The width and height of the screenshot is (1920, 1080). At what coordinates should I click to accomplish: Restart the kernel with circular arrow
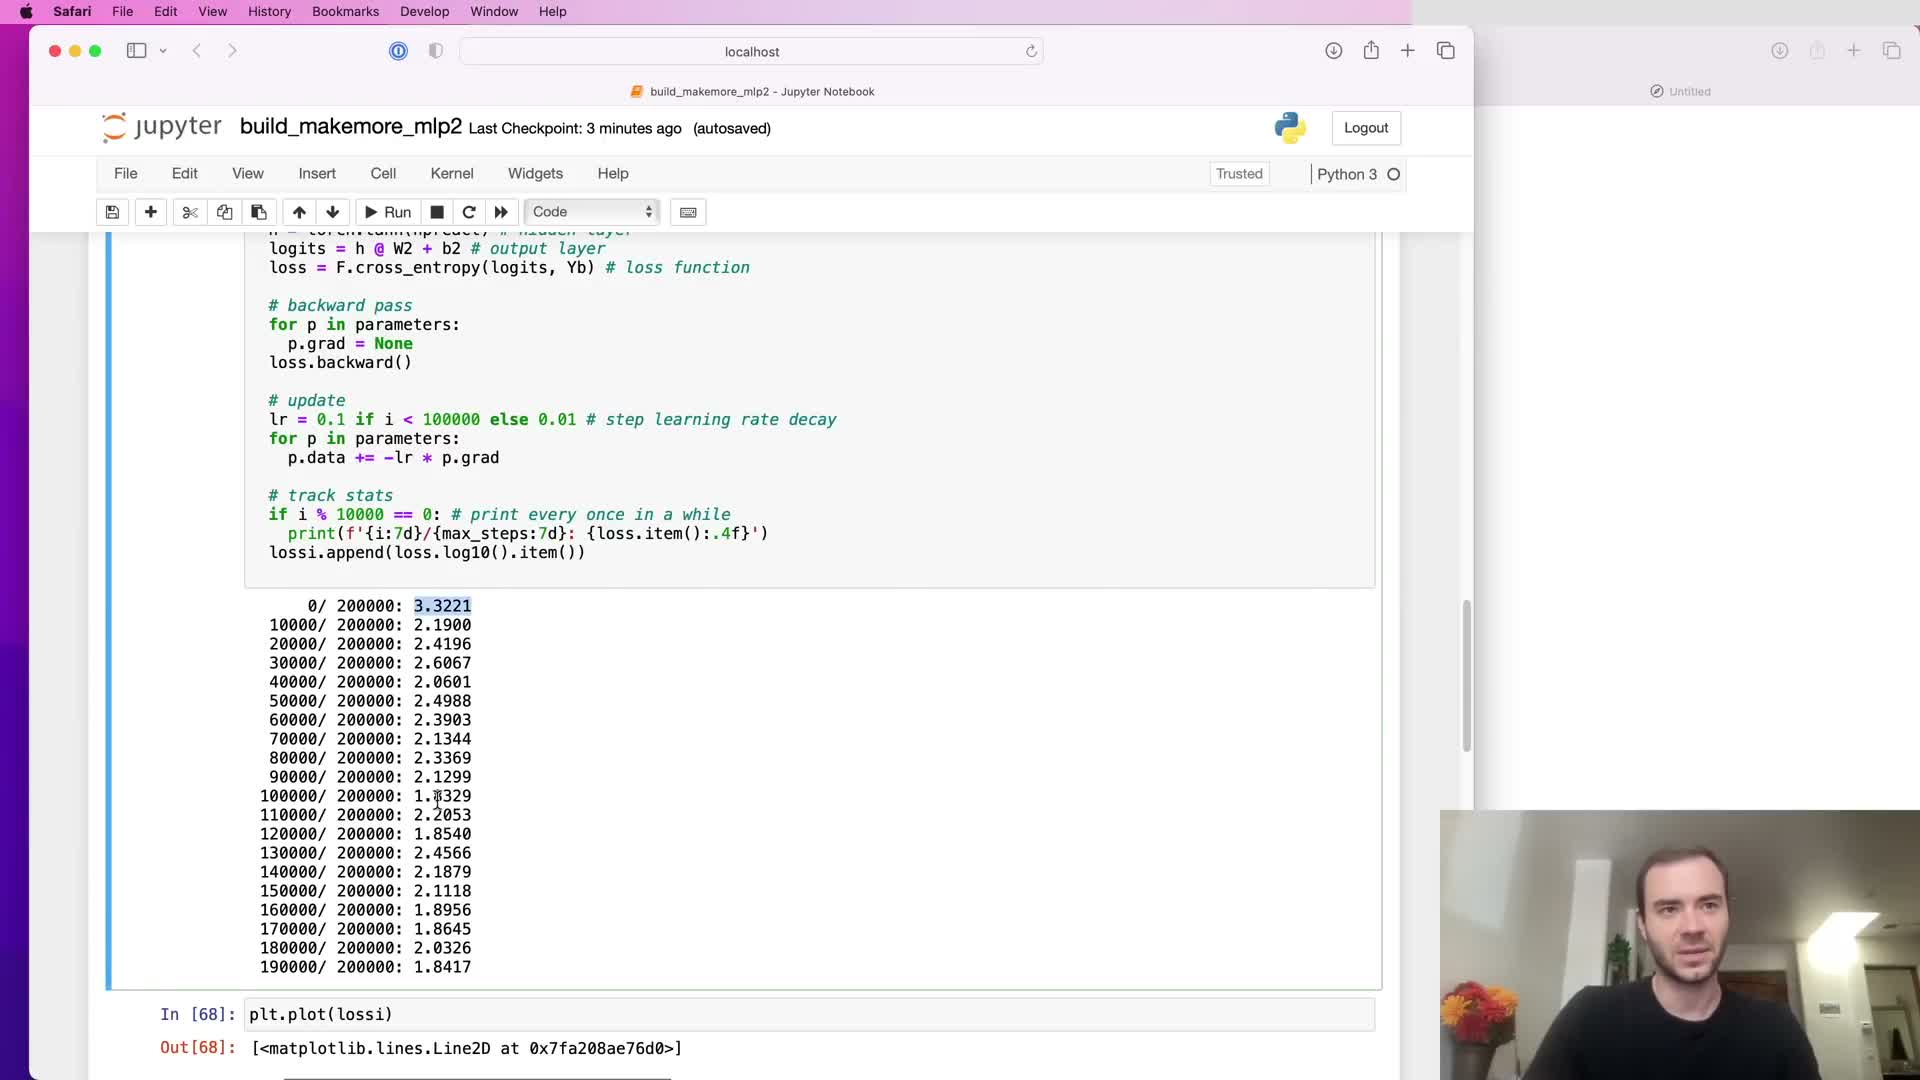(469, 212)
